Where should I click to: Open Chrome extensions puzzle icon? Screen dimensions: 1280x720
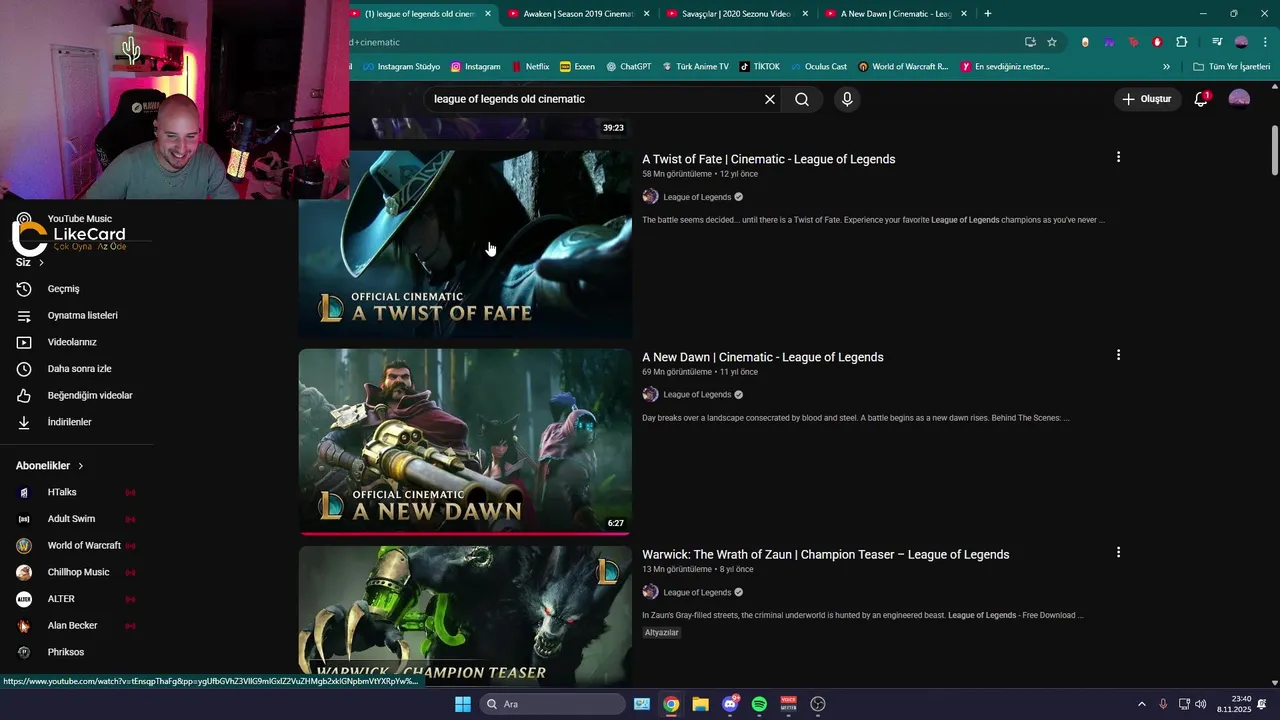point(1182,42)
